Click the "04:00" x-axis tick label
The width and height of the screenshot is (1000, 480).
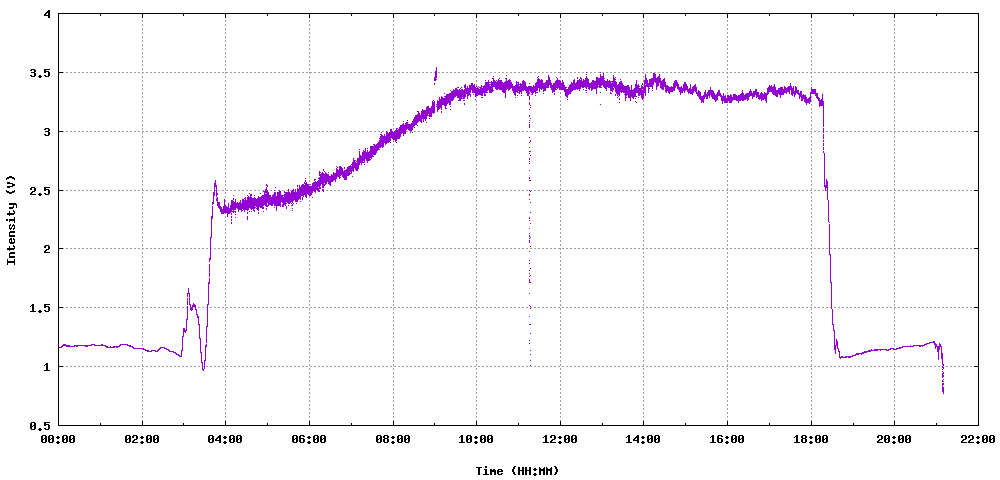226,439
